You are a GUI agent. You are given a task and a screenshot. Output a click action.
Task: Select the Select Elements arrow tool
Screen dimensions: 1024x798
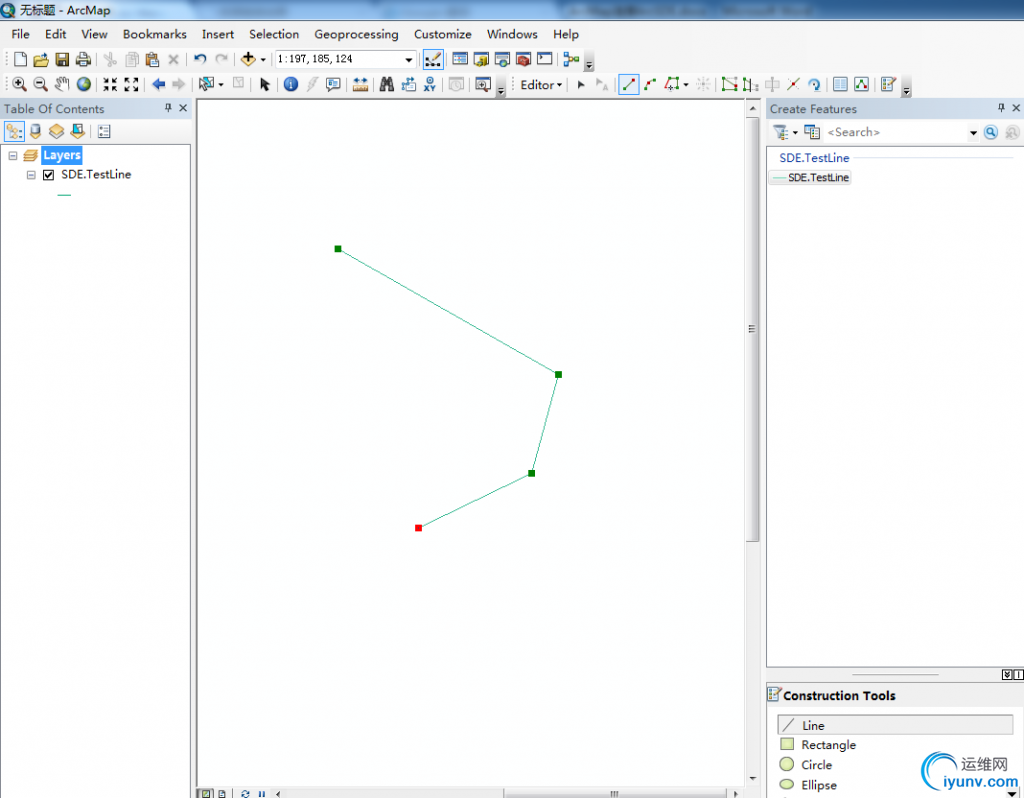[x=264, y=84]
